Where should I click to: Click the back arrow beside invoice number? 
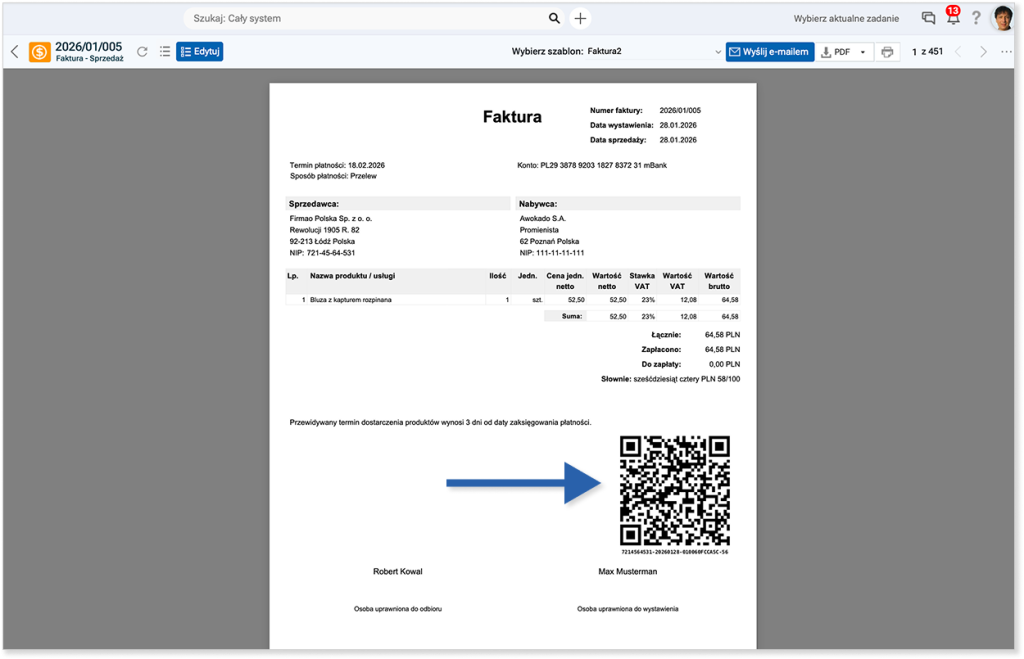(x=15, y=52)
